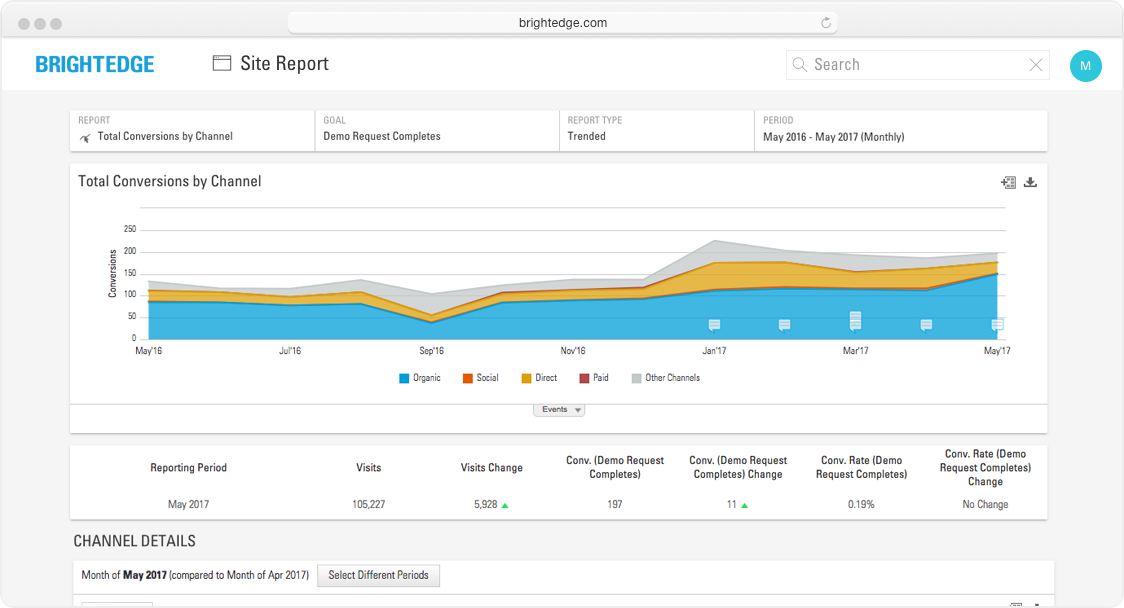Click the BrightEdge logo

(x=95, y=64)
